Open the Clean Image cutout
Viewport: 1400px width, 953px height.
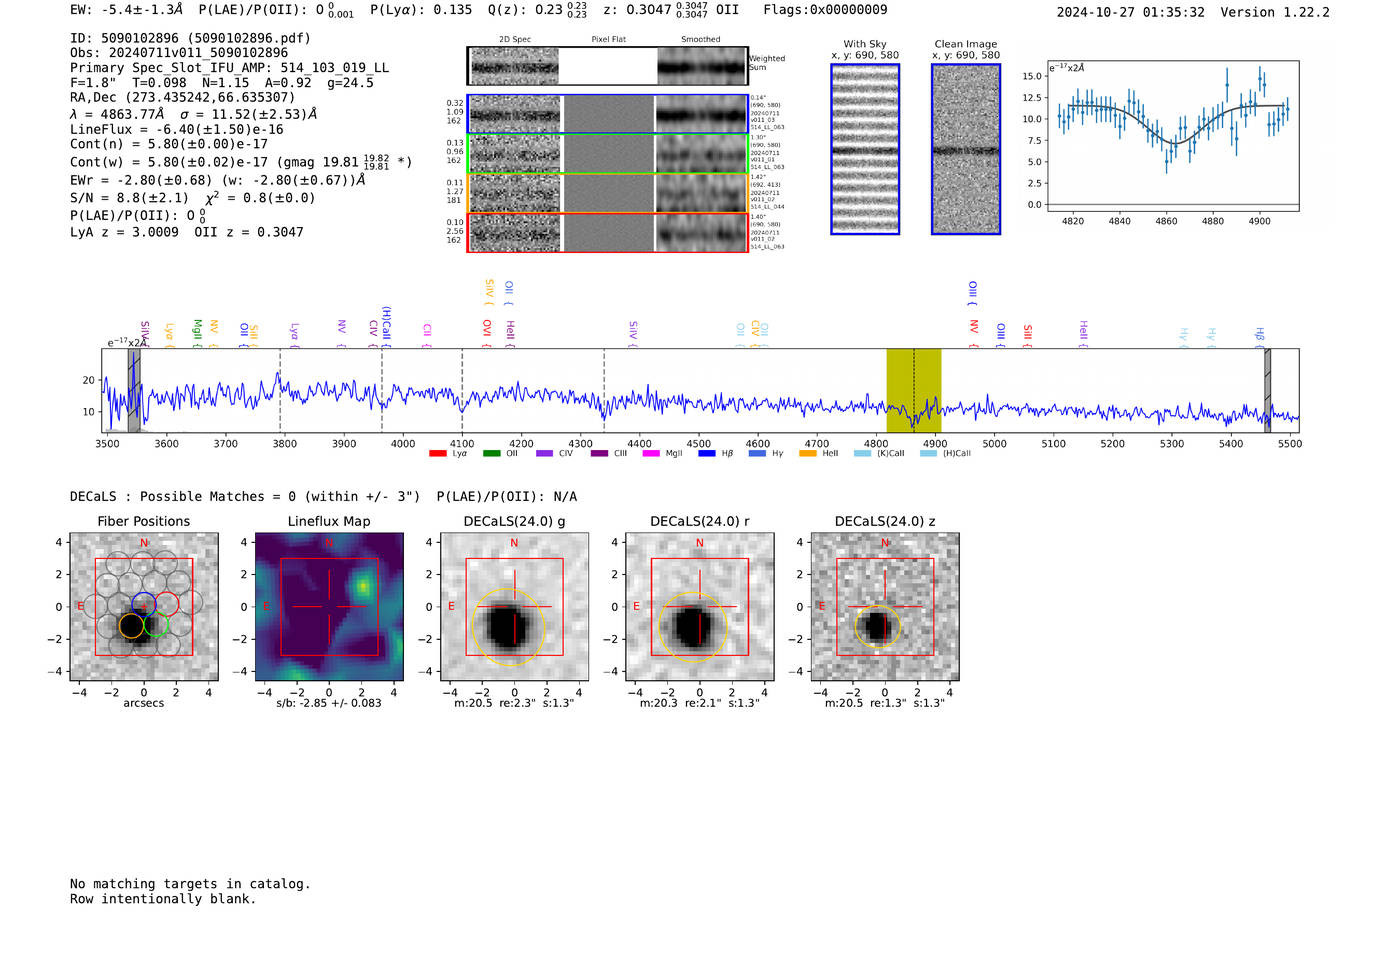click(x=966, y=149)
